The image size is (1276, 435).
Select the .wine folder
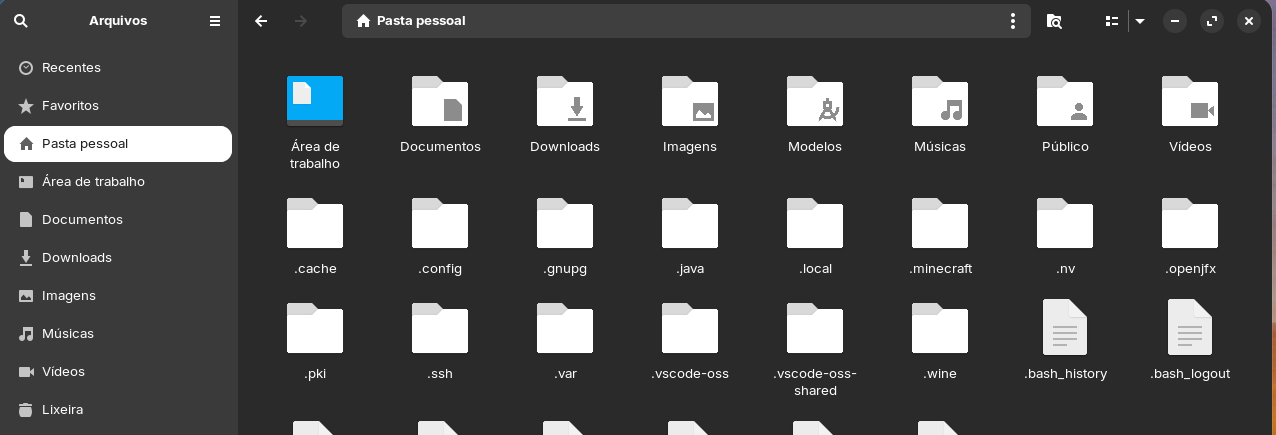point(940,328)
